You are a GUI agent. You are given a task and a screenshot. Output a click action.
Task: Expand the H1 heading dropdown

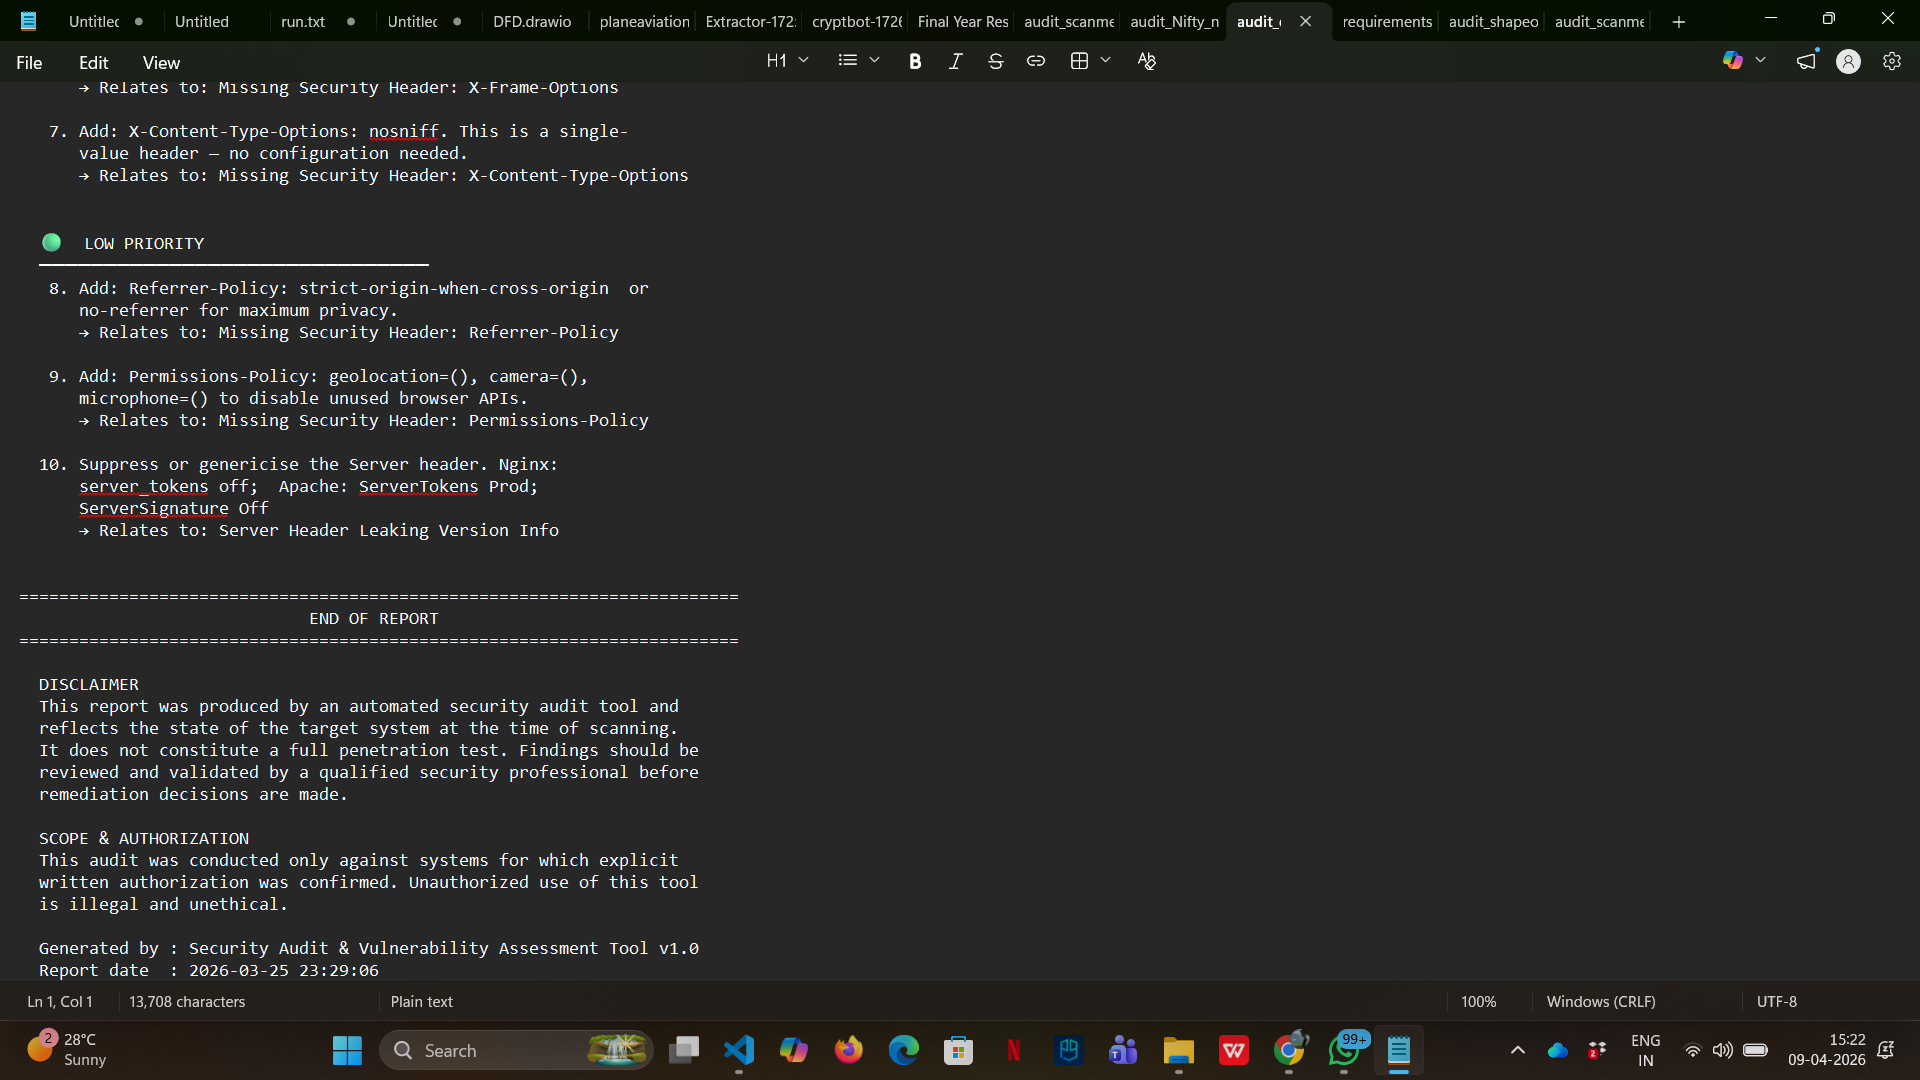(787, 61)
